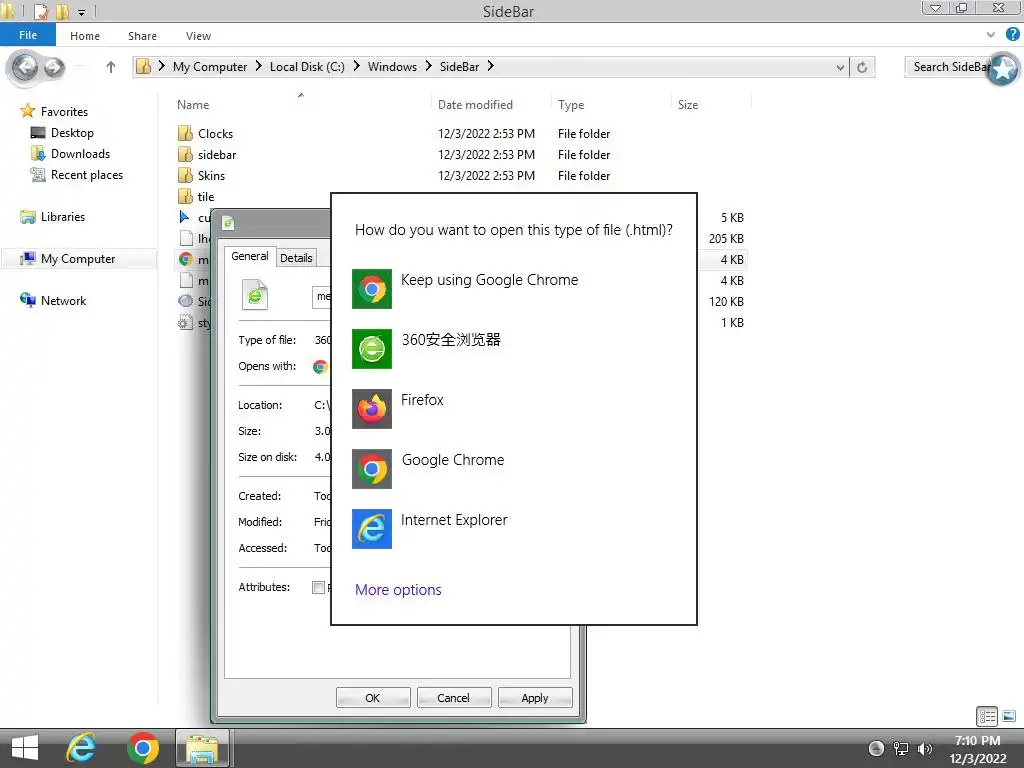The image size is (1024, 768).
Task: Toggle the Attributes checkbox in properties
Action: (318, 587)
